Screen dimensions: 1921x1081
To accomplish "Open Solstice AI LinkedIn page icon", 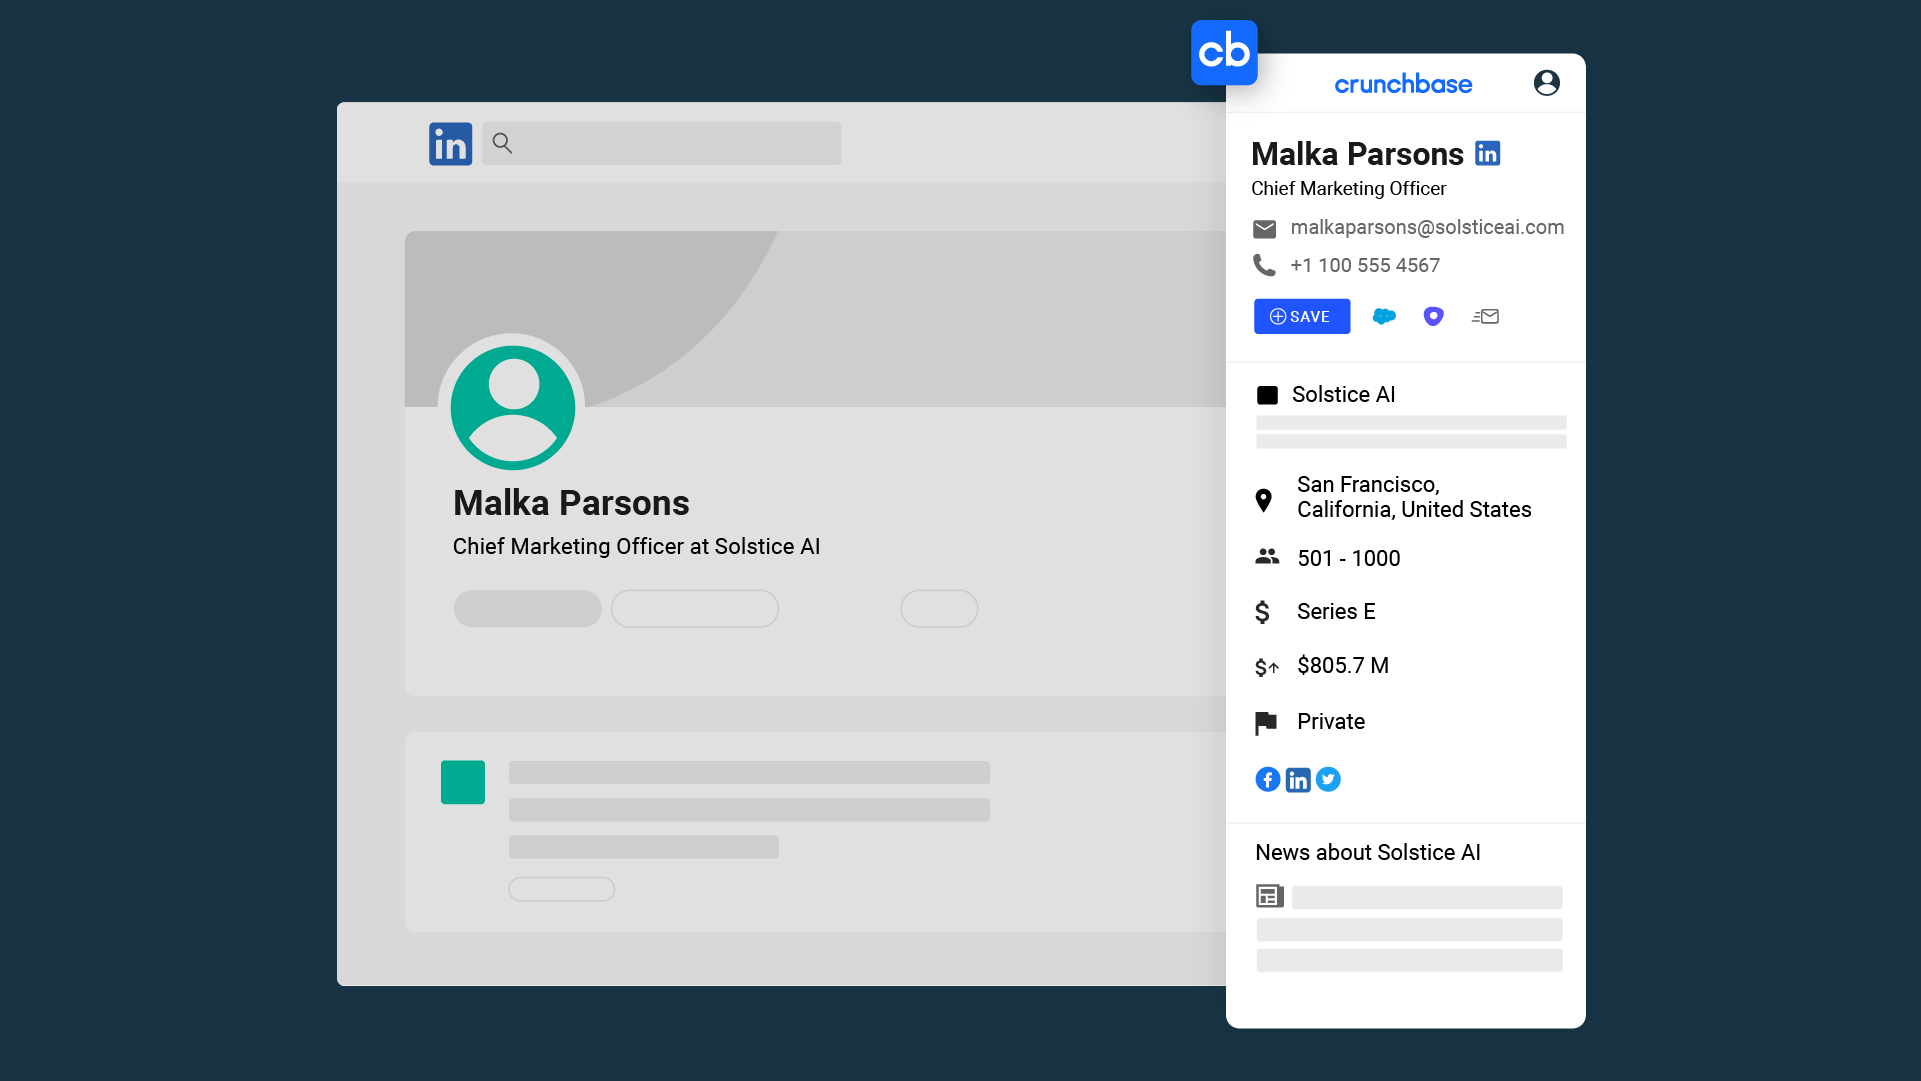I will click(1298, 780).
